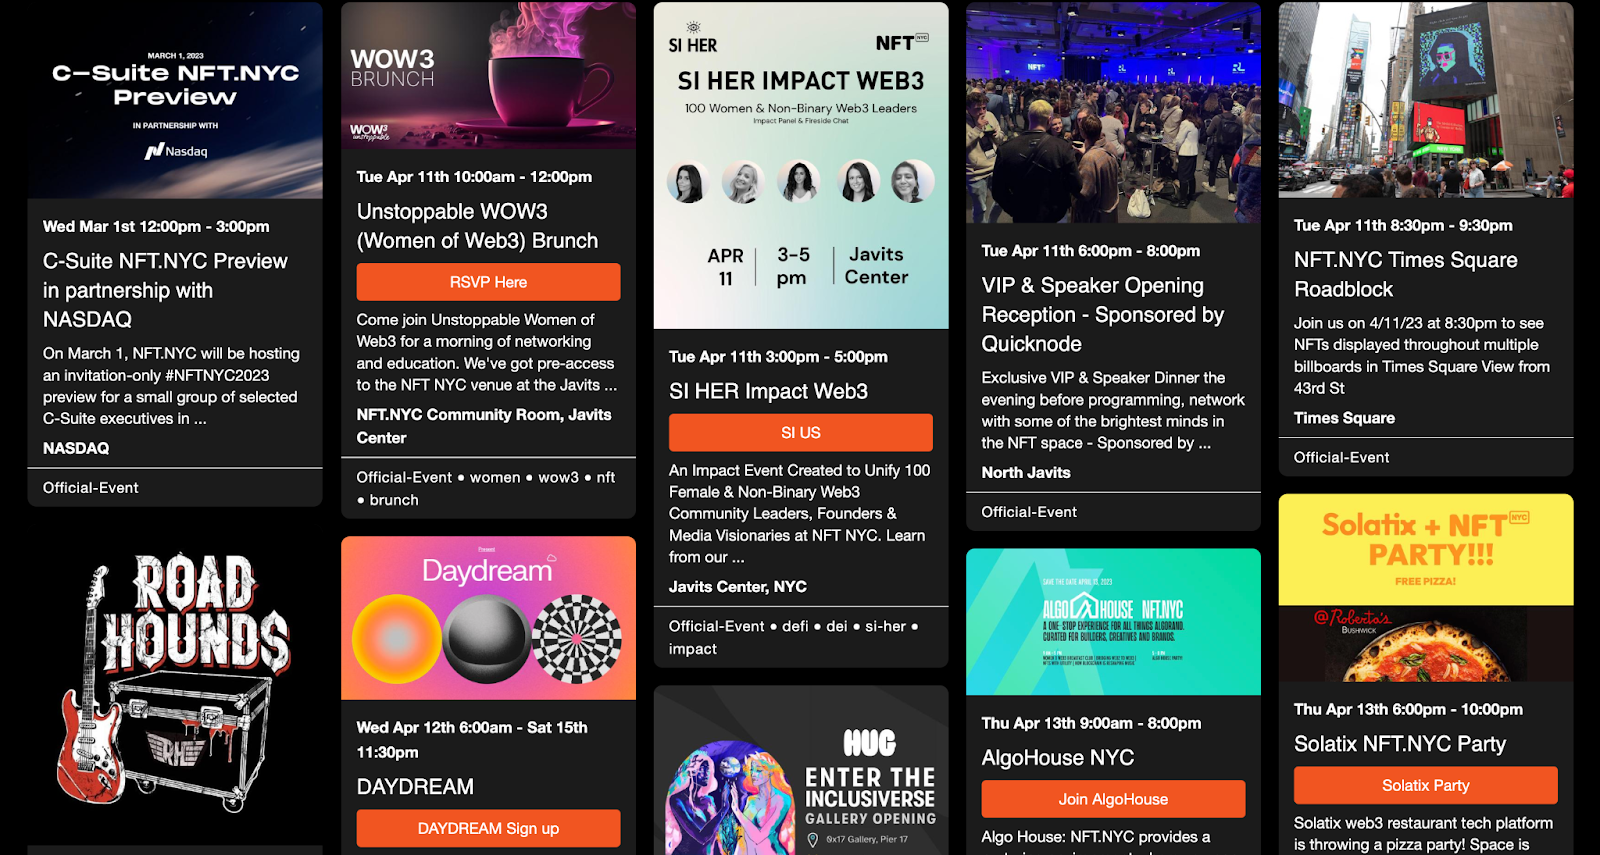Select the brunch tag
The image size is (1600, 855).
[394, 500]
